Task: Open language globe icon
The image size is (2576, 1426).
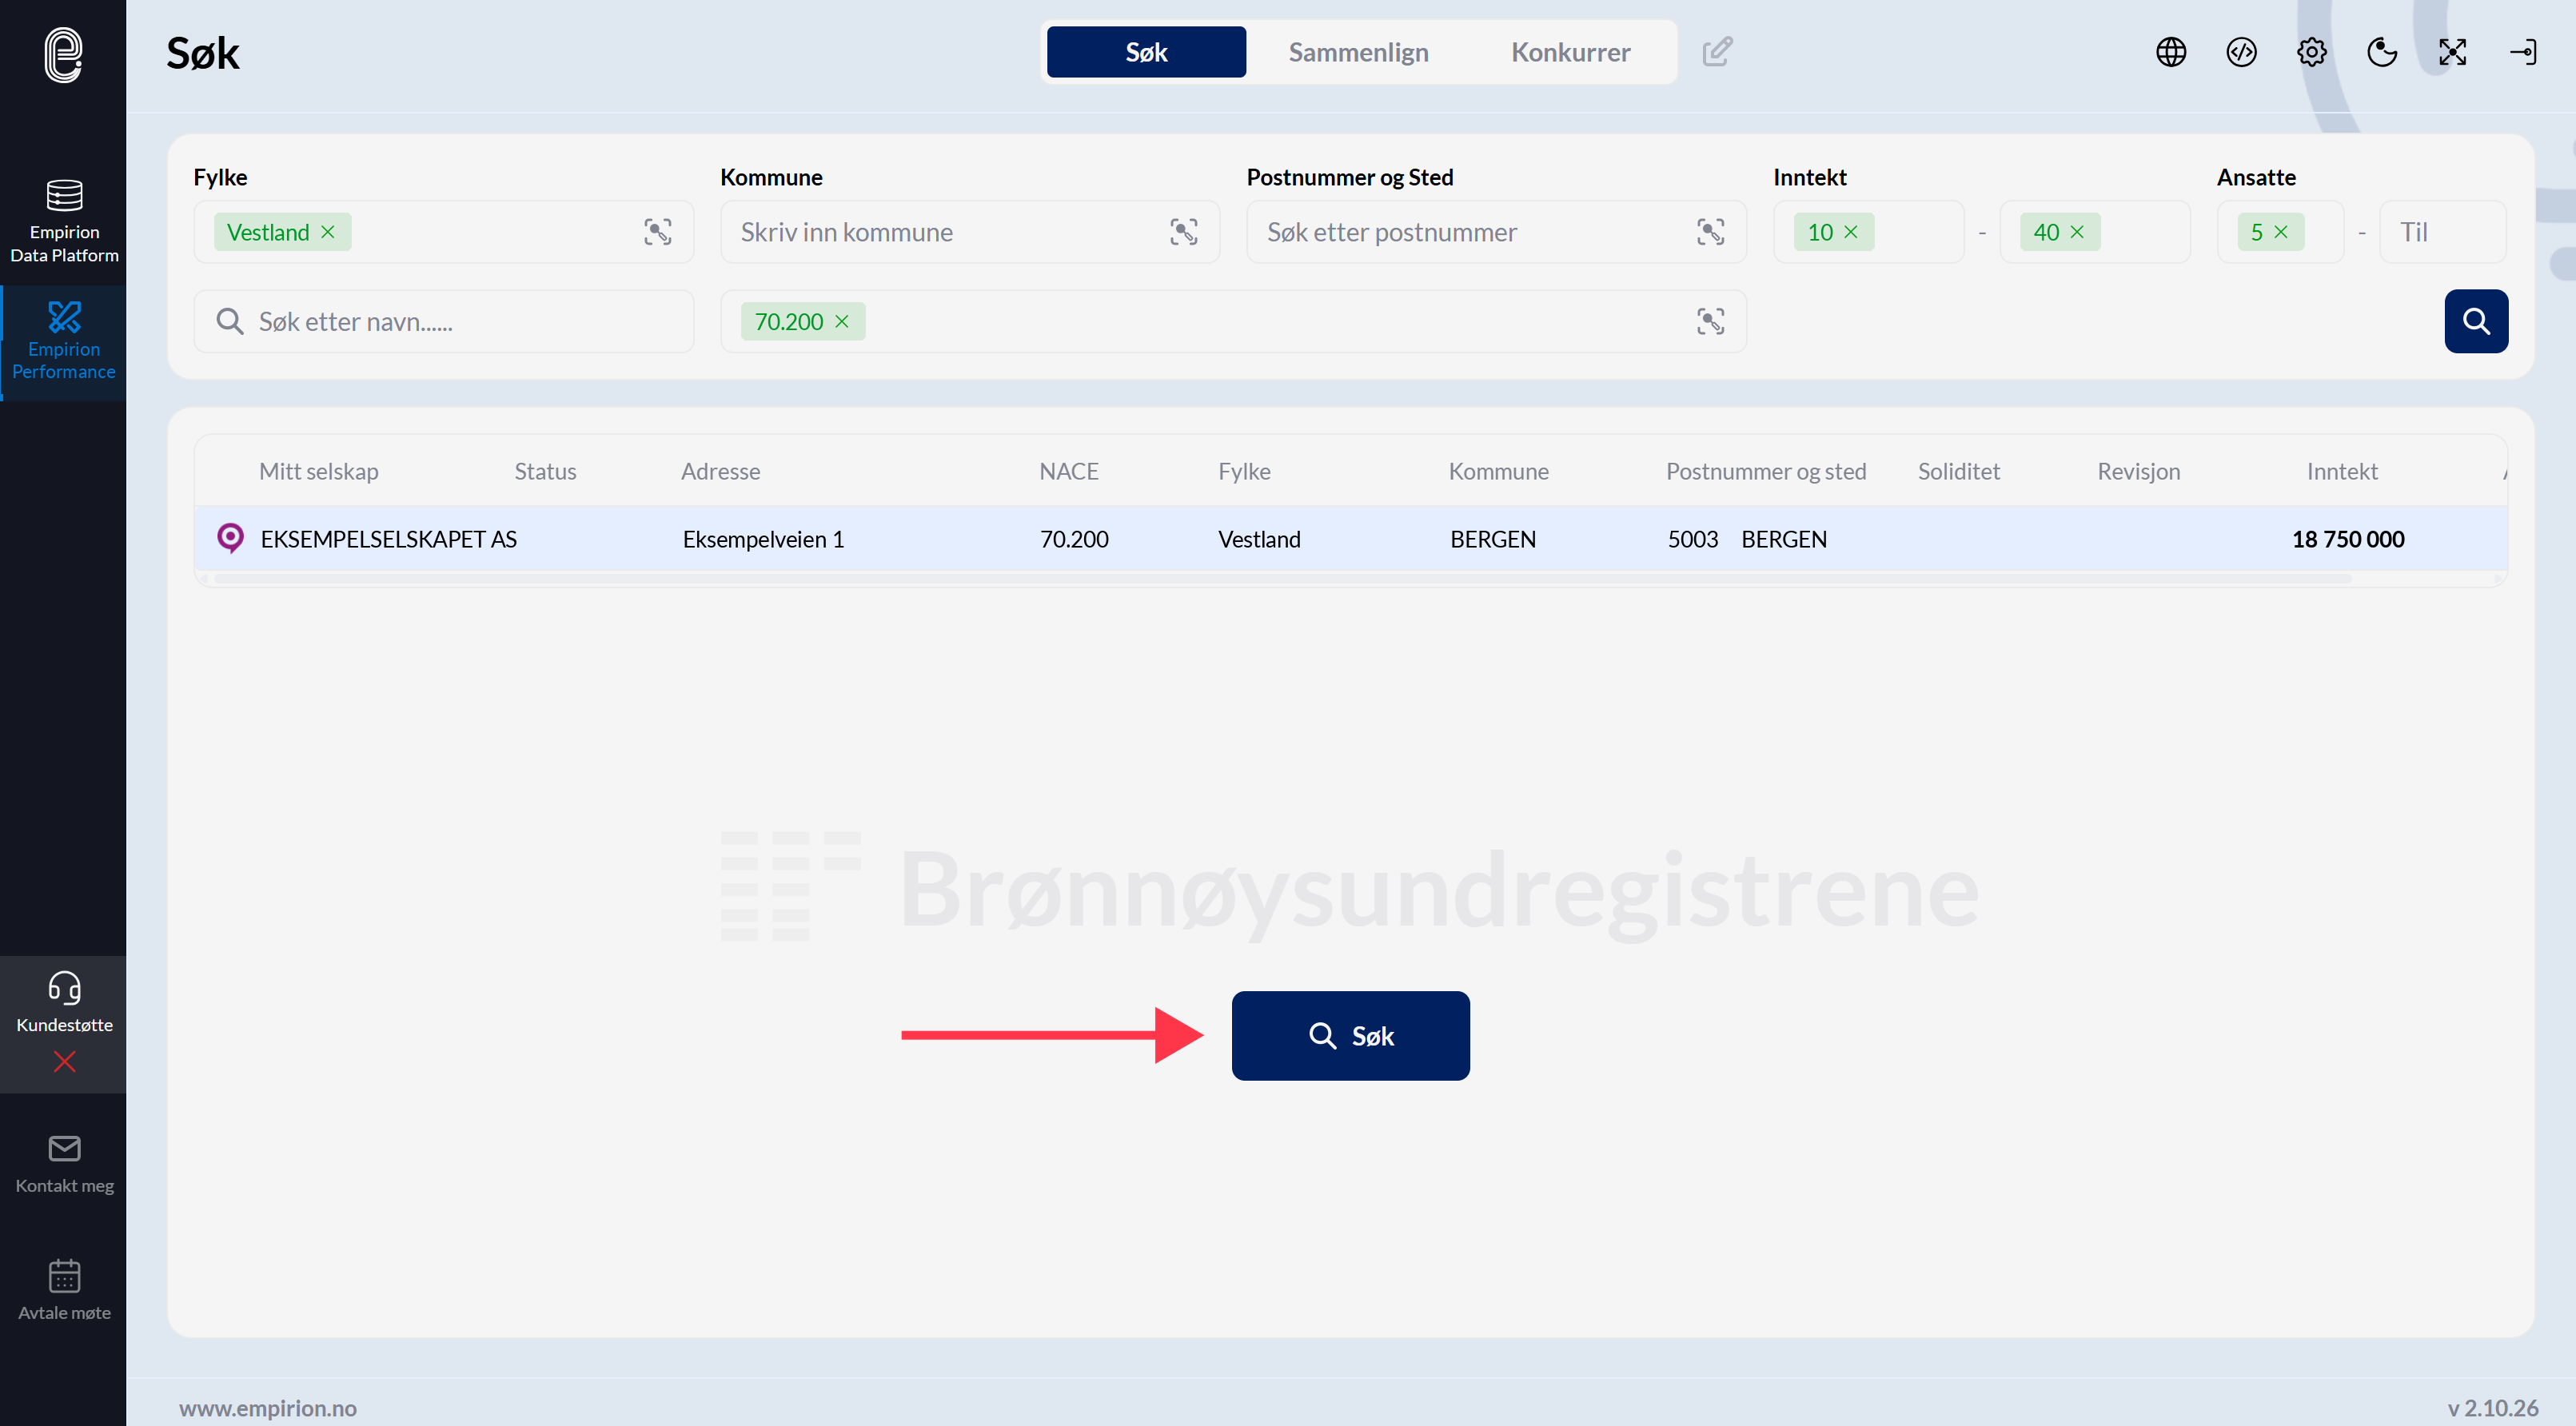Action: click(x=2171, y=52)
